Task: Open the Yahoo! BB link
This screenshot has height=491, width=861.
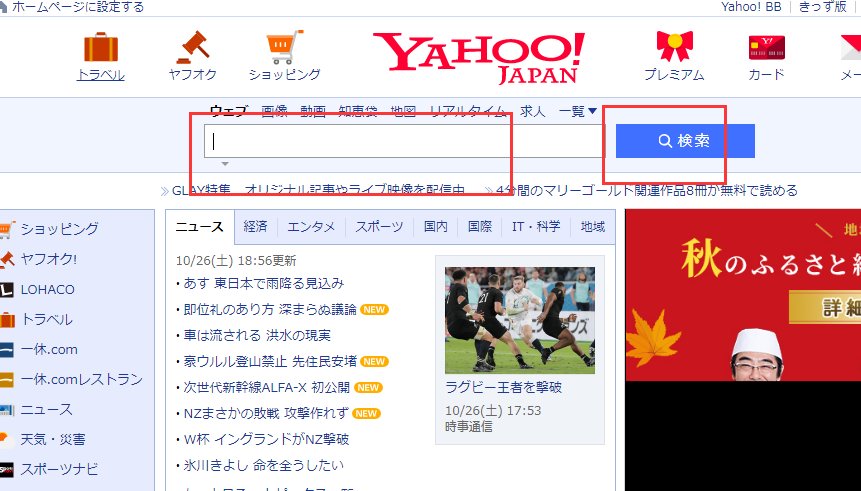Action: pos(751,7)
